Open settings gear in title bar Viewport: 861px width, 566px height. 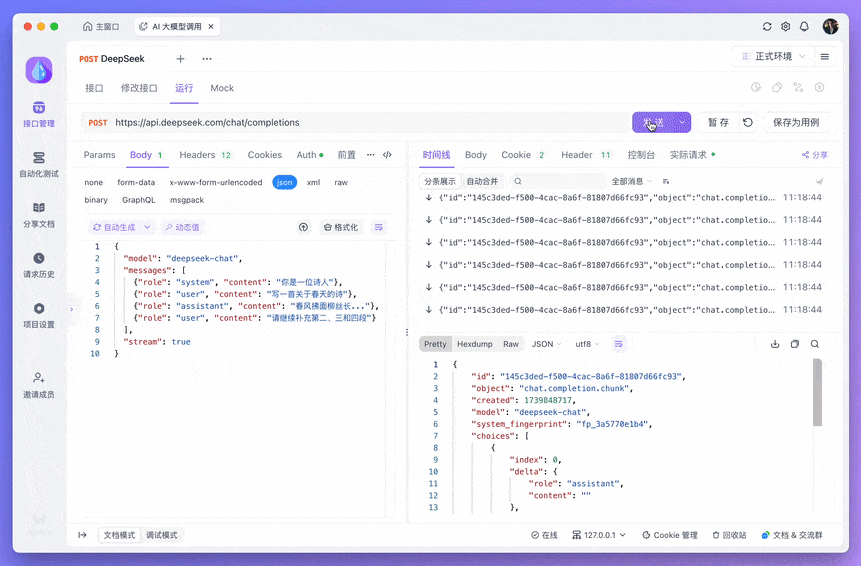point(786,26)
